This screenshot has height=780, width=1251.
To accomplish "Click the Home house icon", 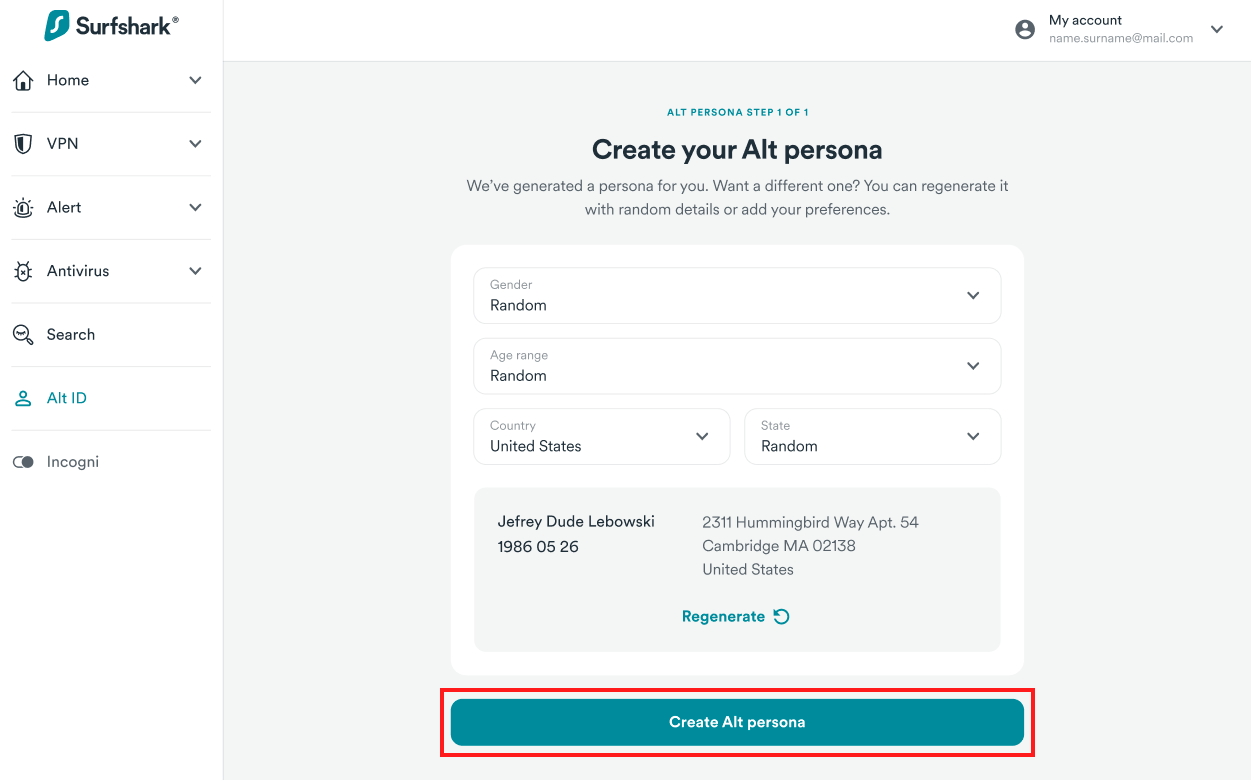I will 23,80.
